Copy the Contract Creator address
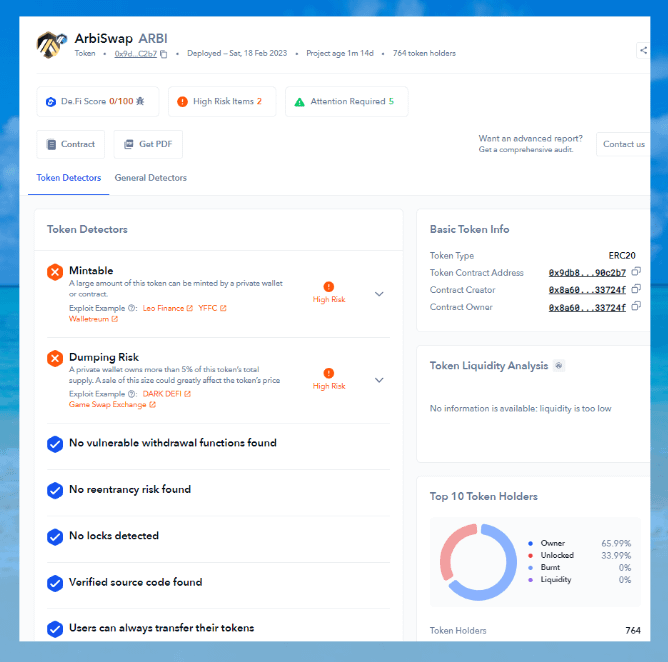 [636, 290]
